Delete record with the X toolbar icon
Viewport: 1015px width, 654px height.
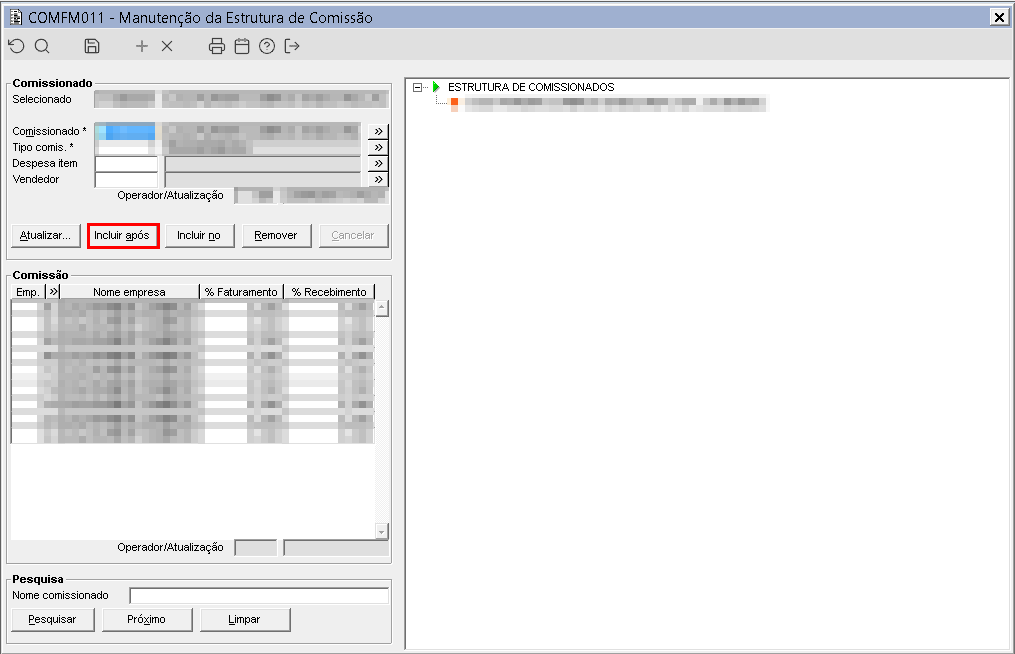[x=167, y=46]
